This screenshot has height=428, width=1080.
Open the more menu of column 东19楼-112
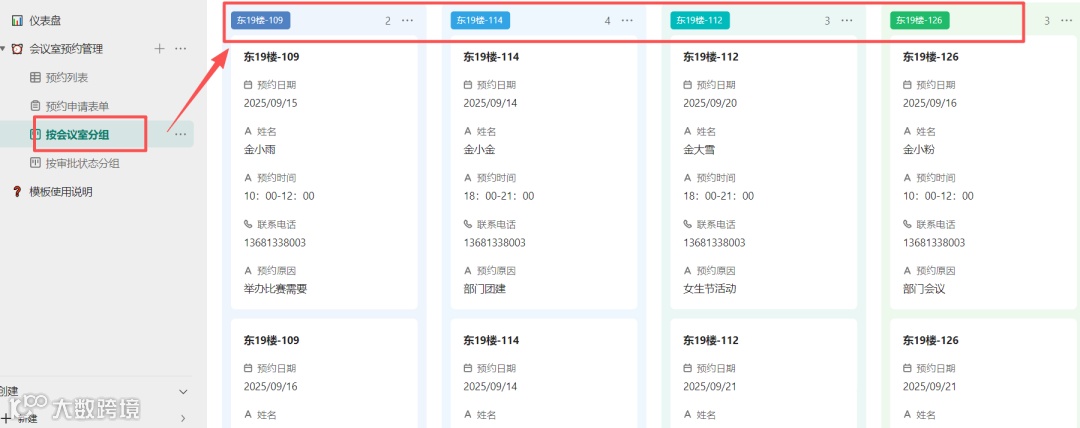(x=847, y=21)
